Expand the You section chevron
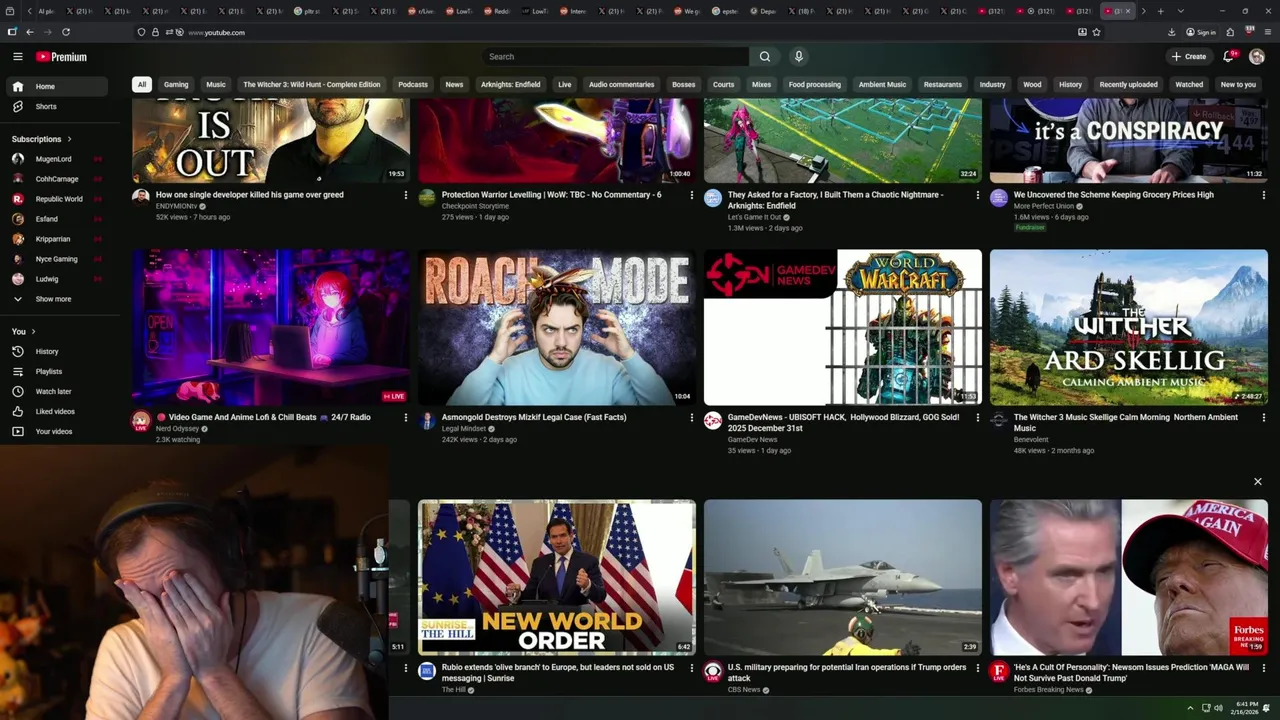The image size is (1280, 720). (33, 332)
